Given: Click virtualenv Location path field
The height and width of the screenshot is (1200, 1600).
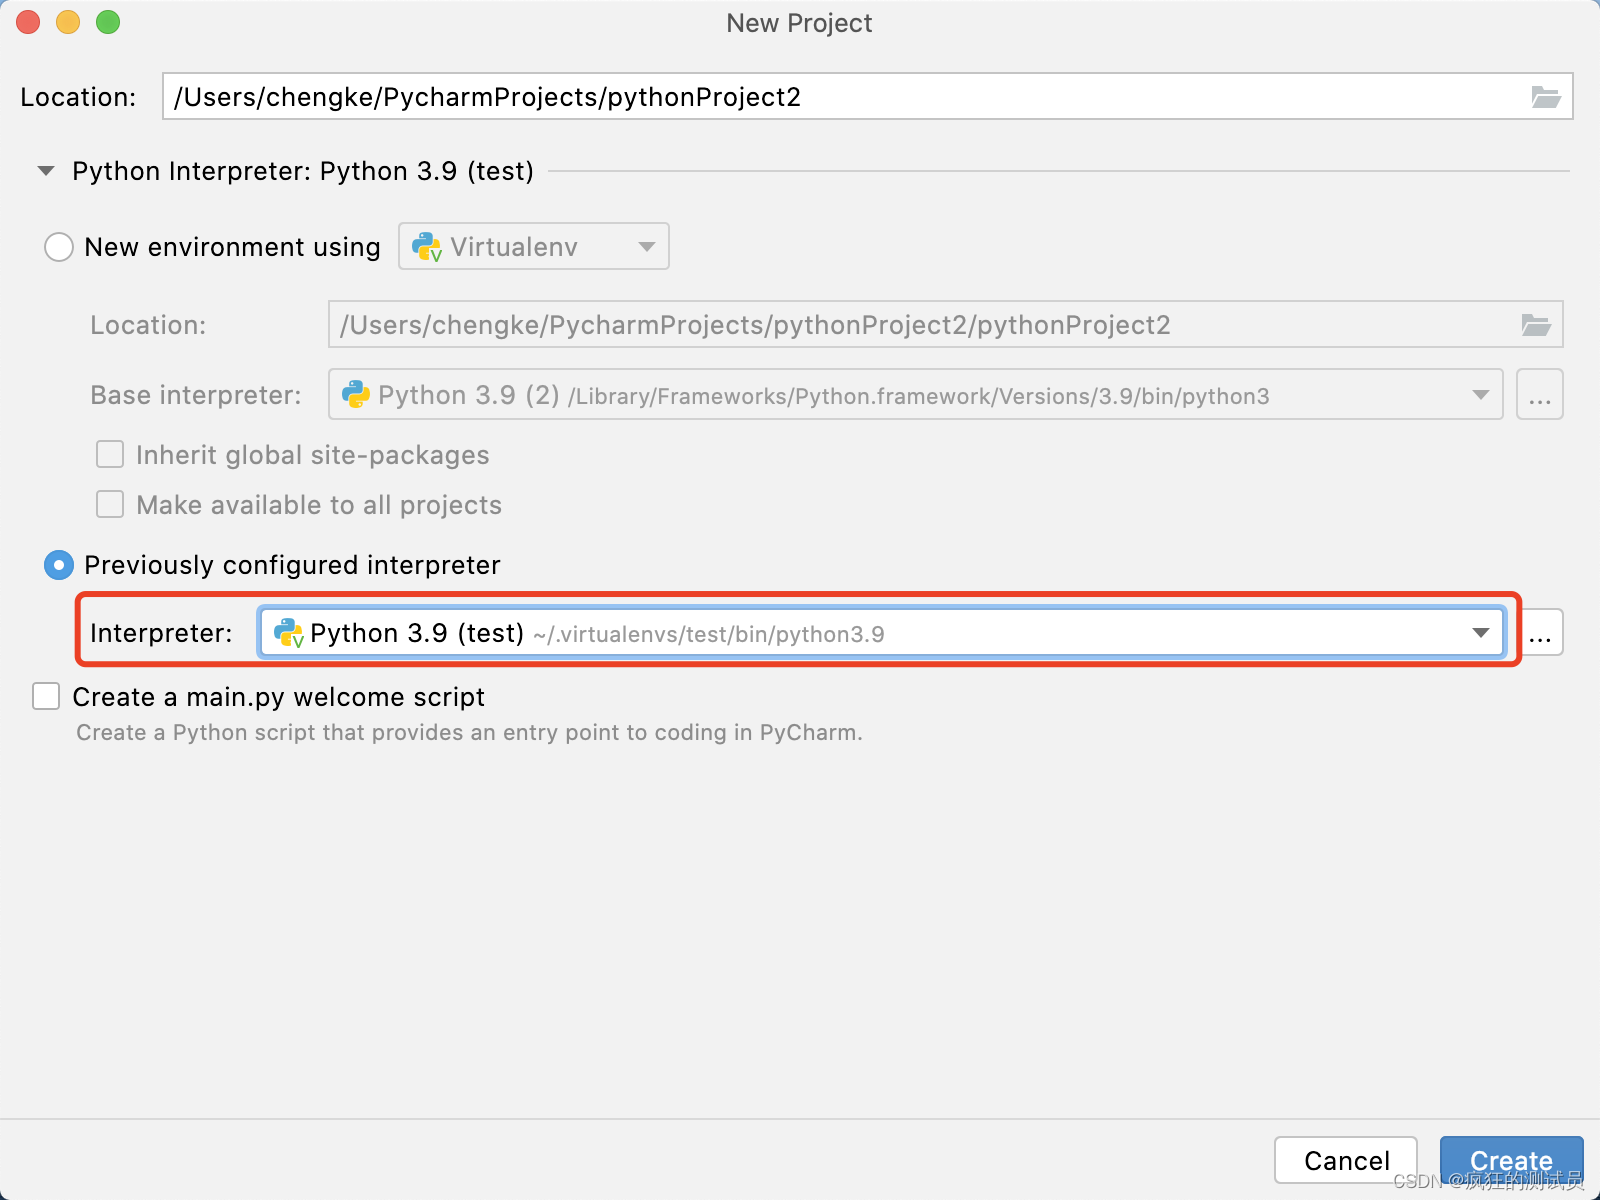Looking at the screenshot, I should coord(945,325).
